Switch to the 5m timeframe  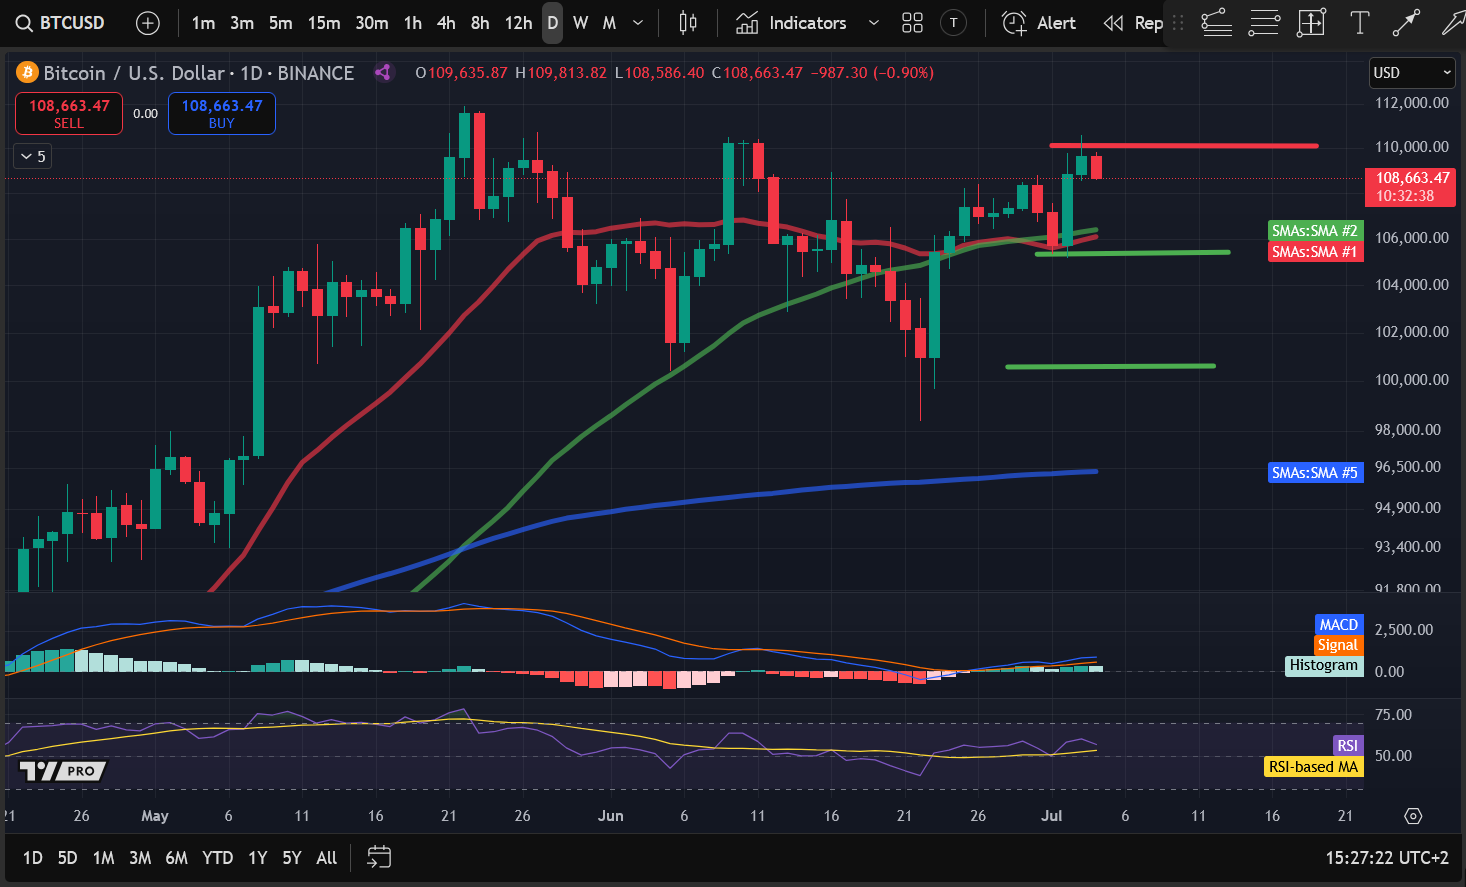(281, 23)
